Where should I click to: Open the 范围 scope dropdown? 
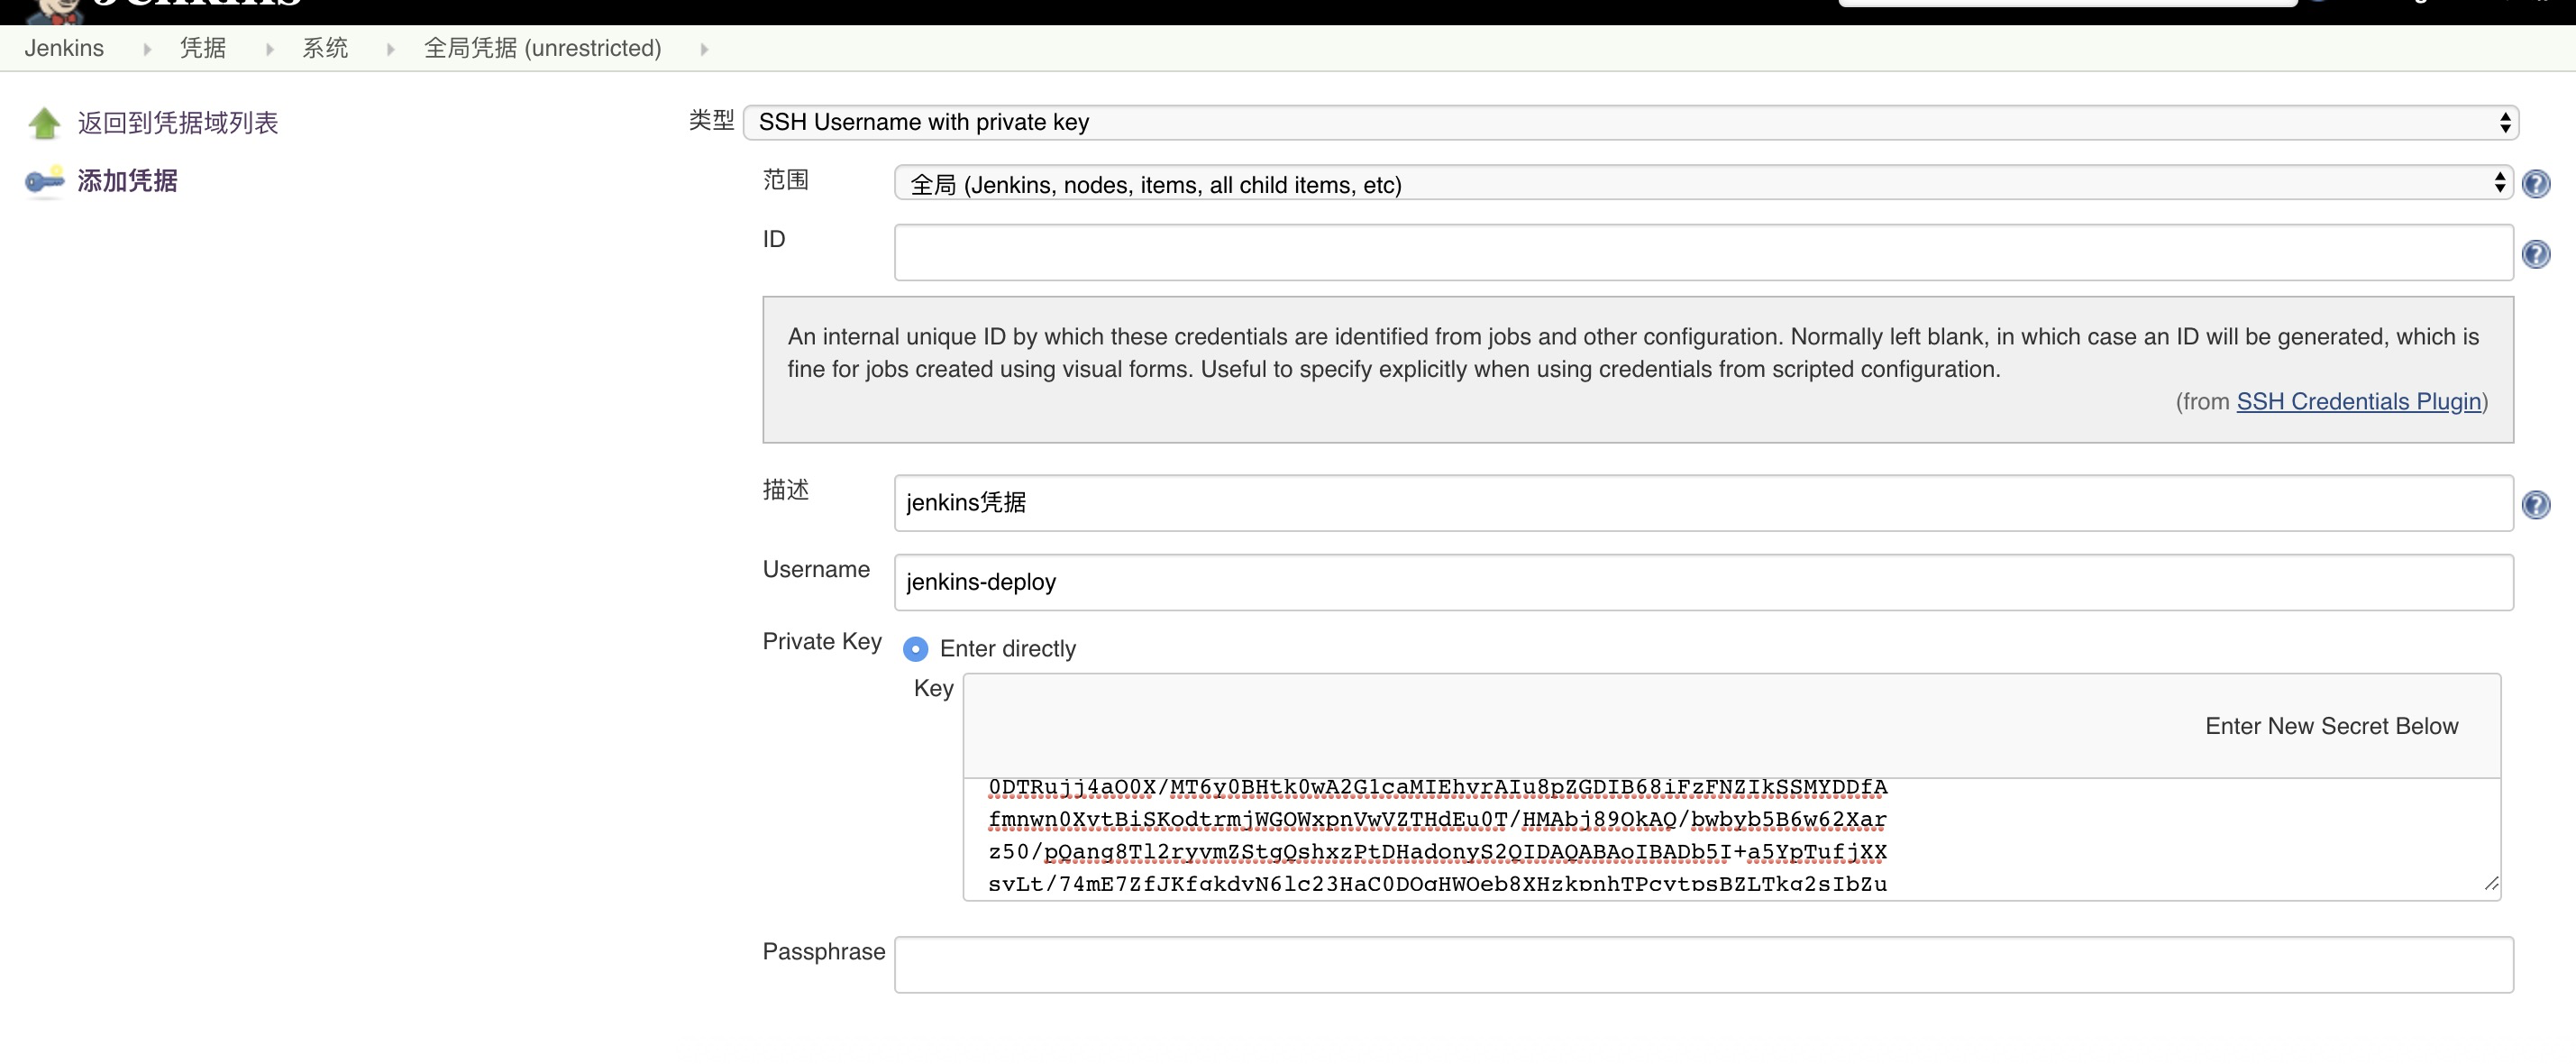coord(1702,184)
